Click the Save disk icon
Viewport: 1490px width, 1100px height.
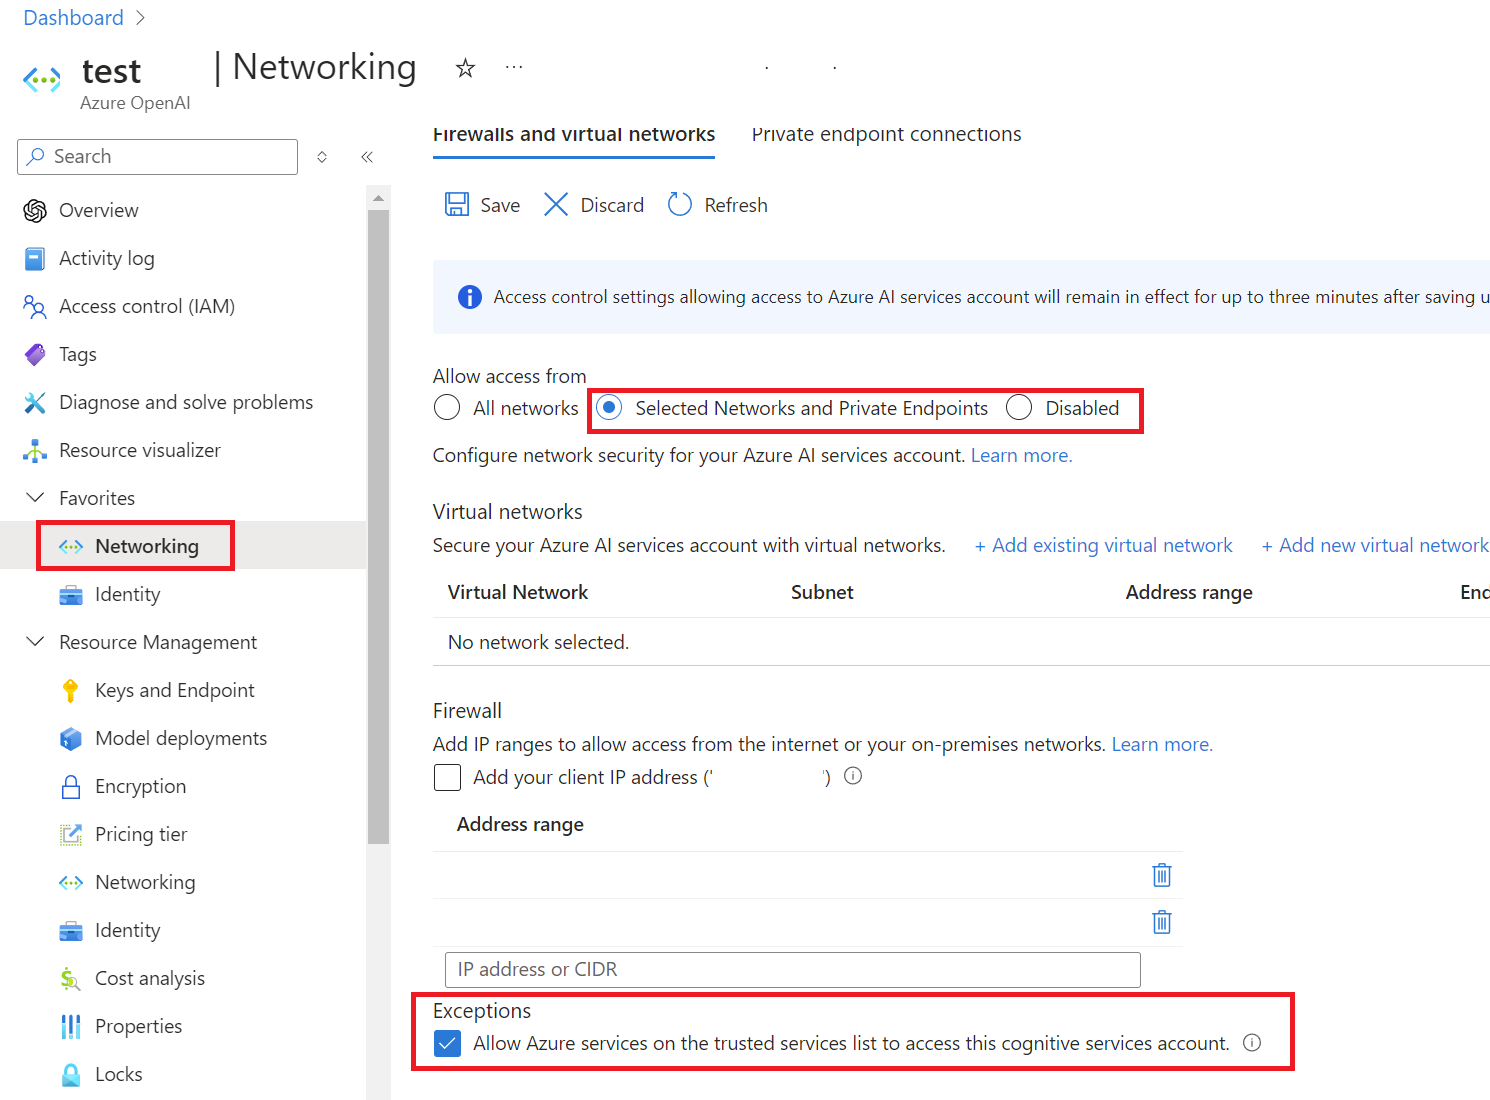[457, 205]
